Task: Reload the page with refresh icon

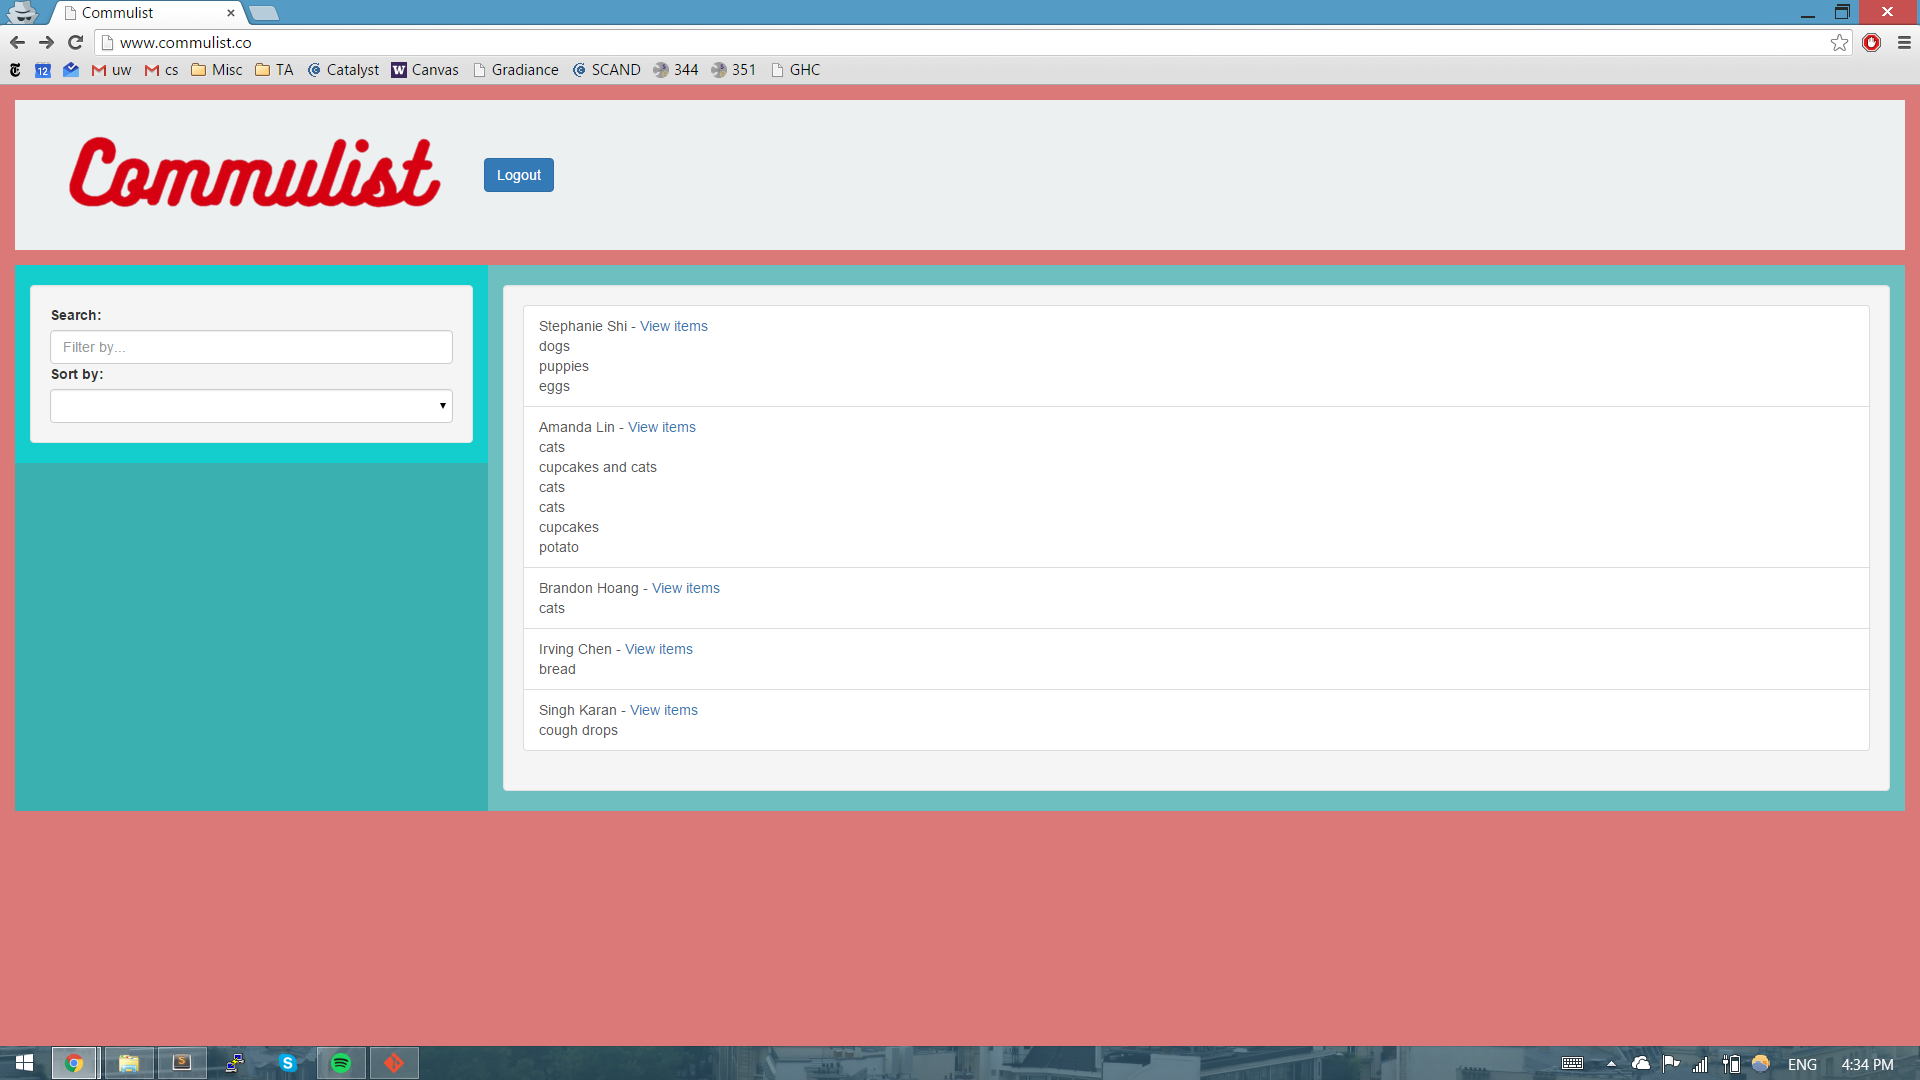Action: [x=75, y=42]
